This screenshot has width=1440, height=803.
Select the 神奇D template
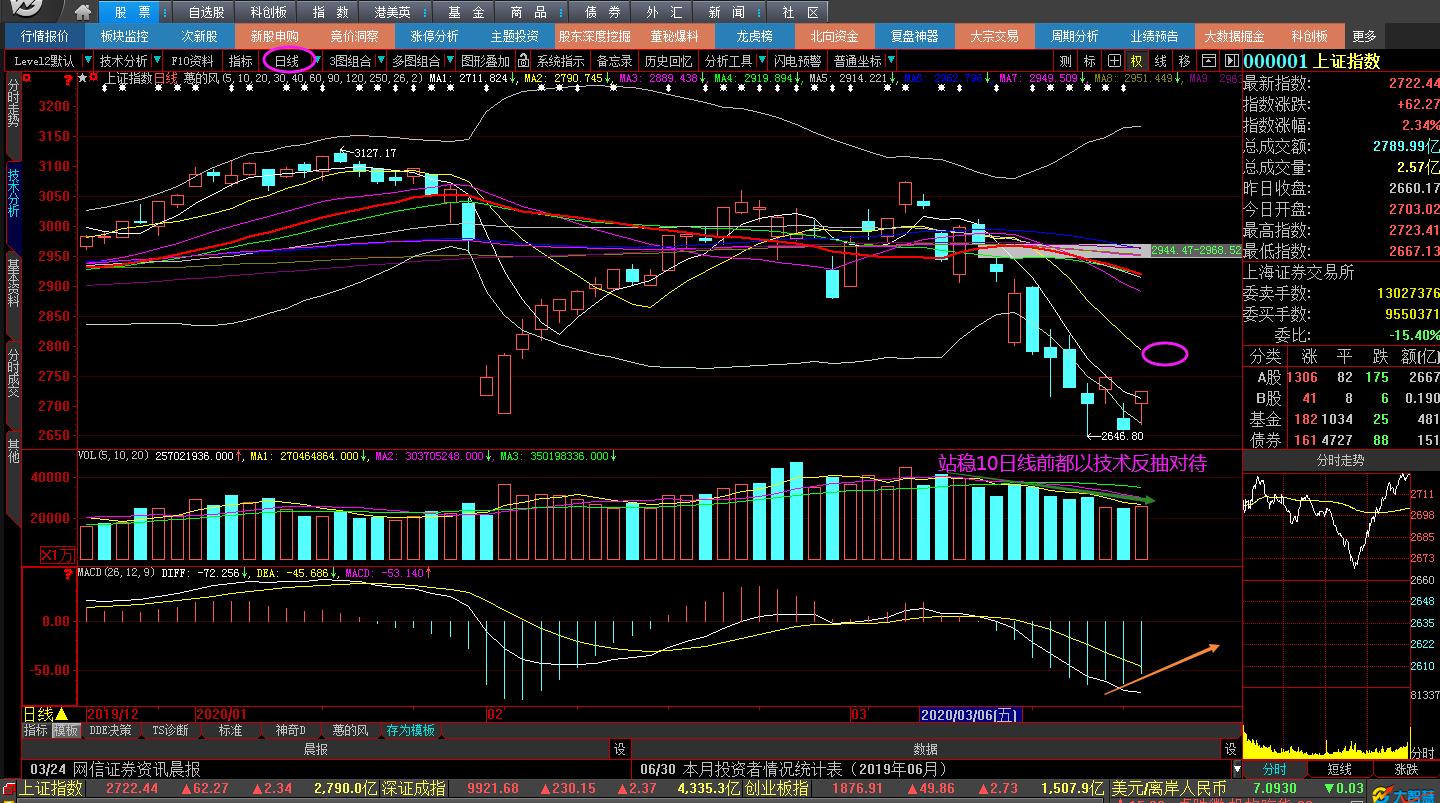[290, 731]
